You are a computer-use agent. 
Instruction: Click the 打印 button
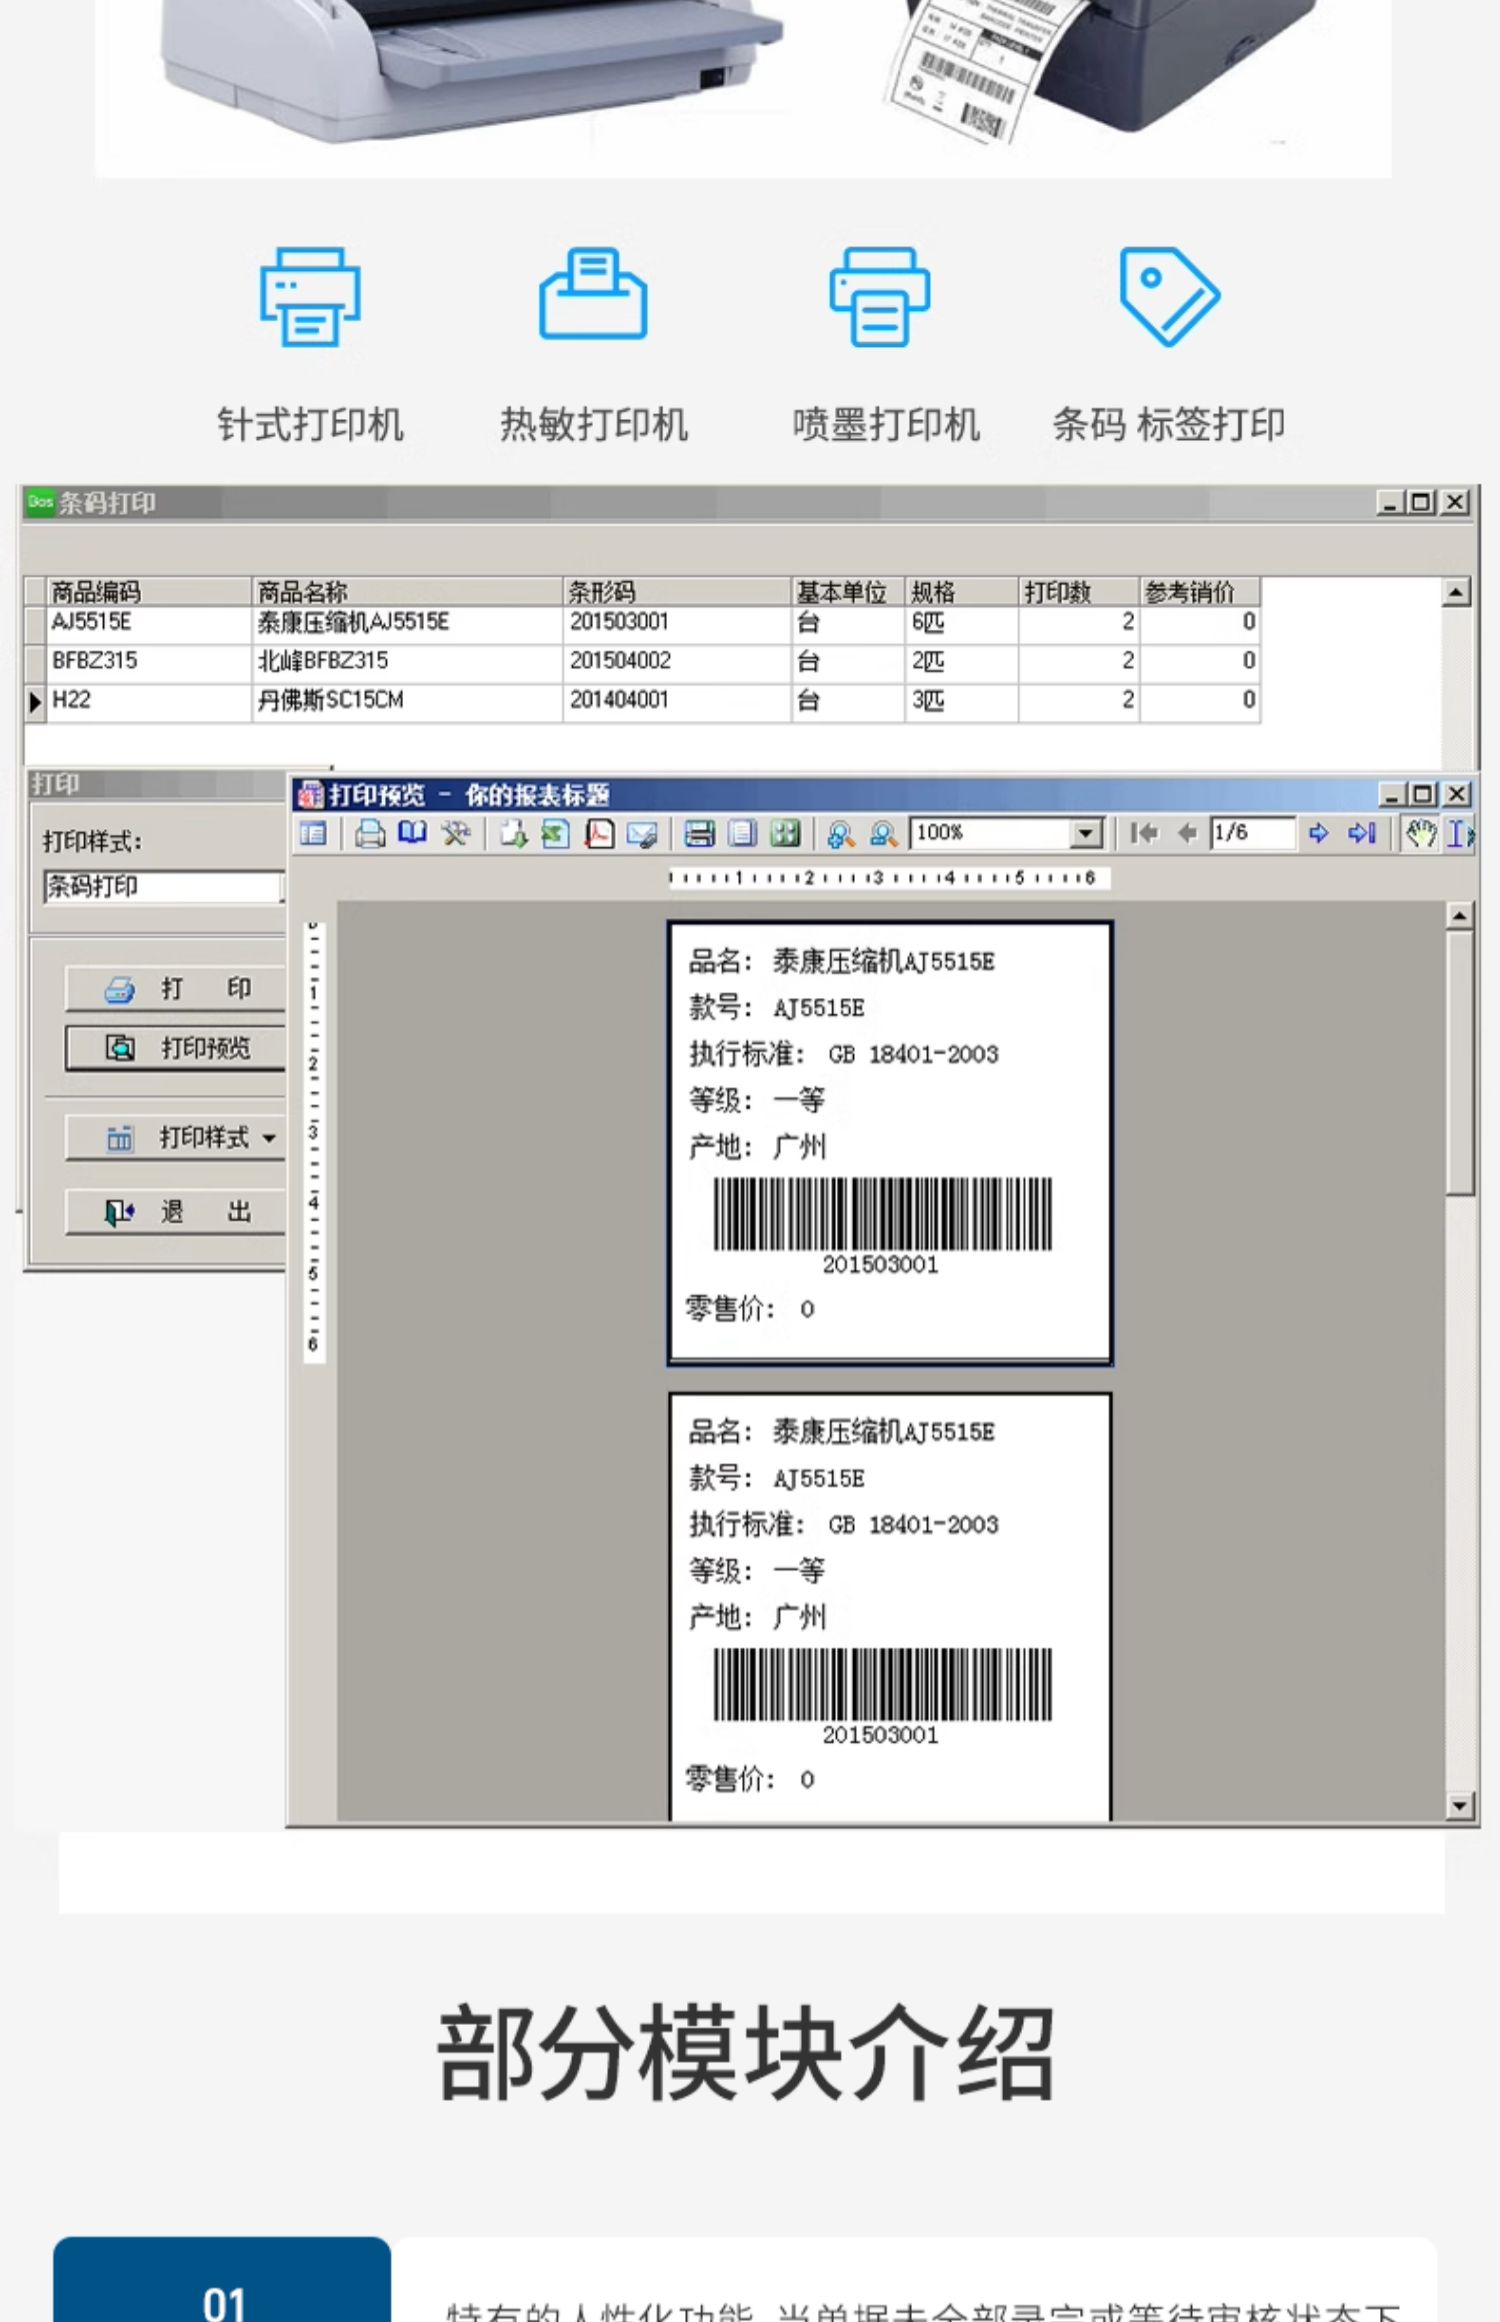tap(176, 989)
